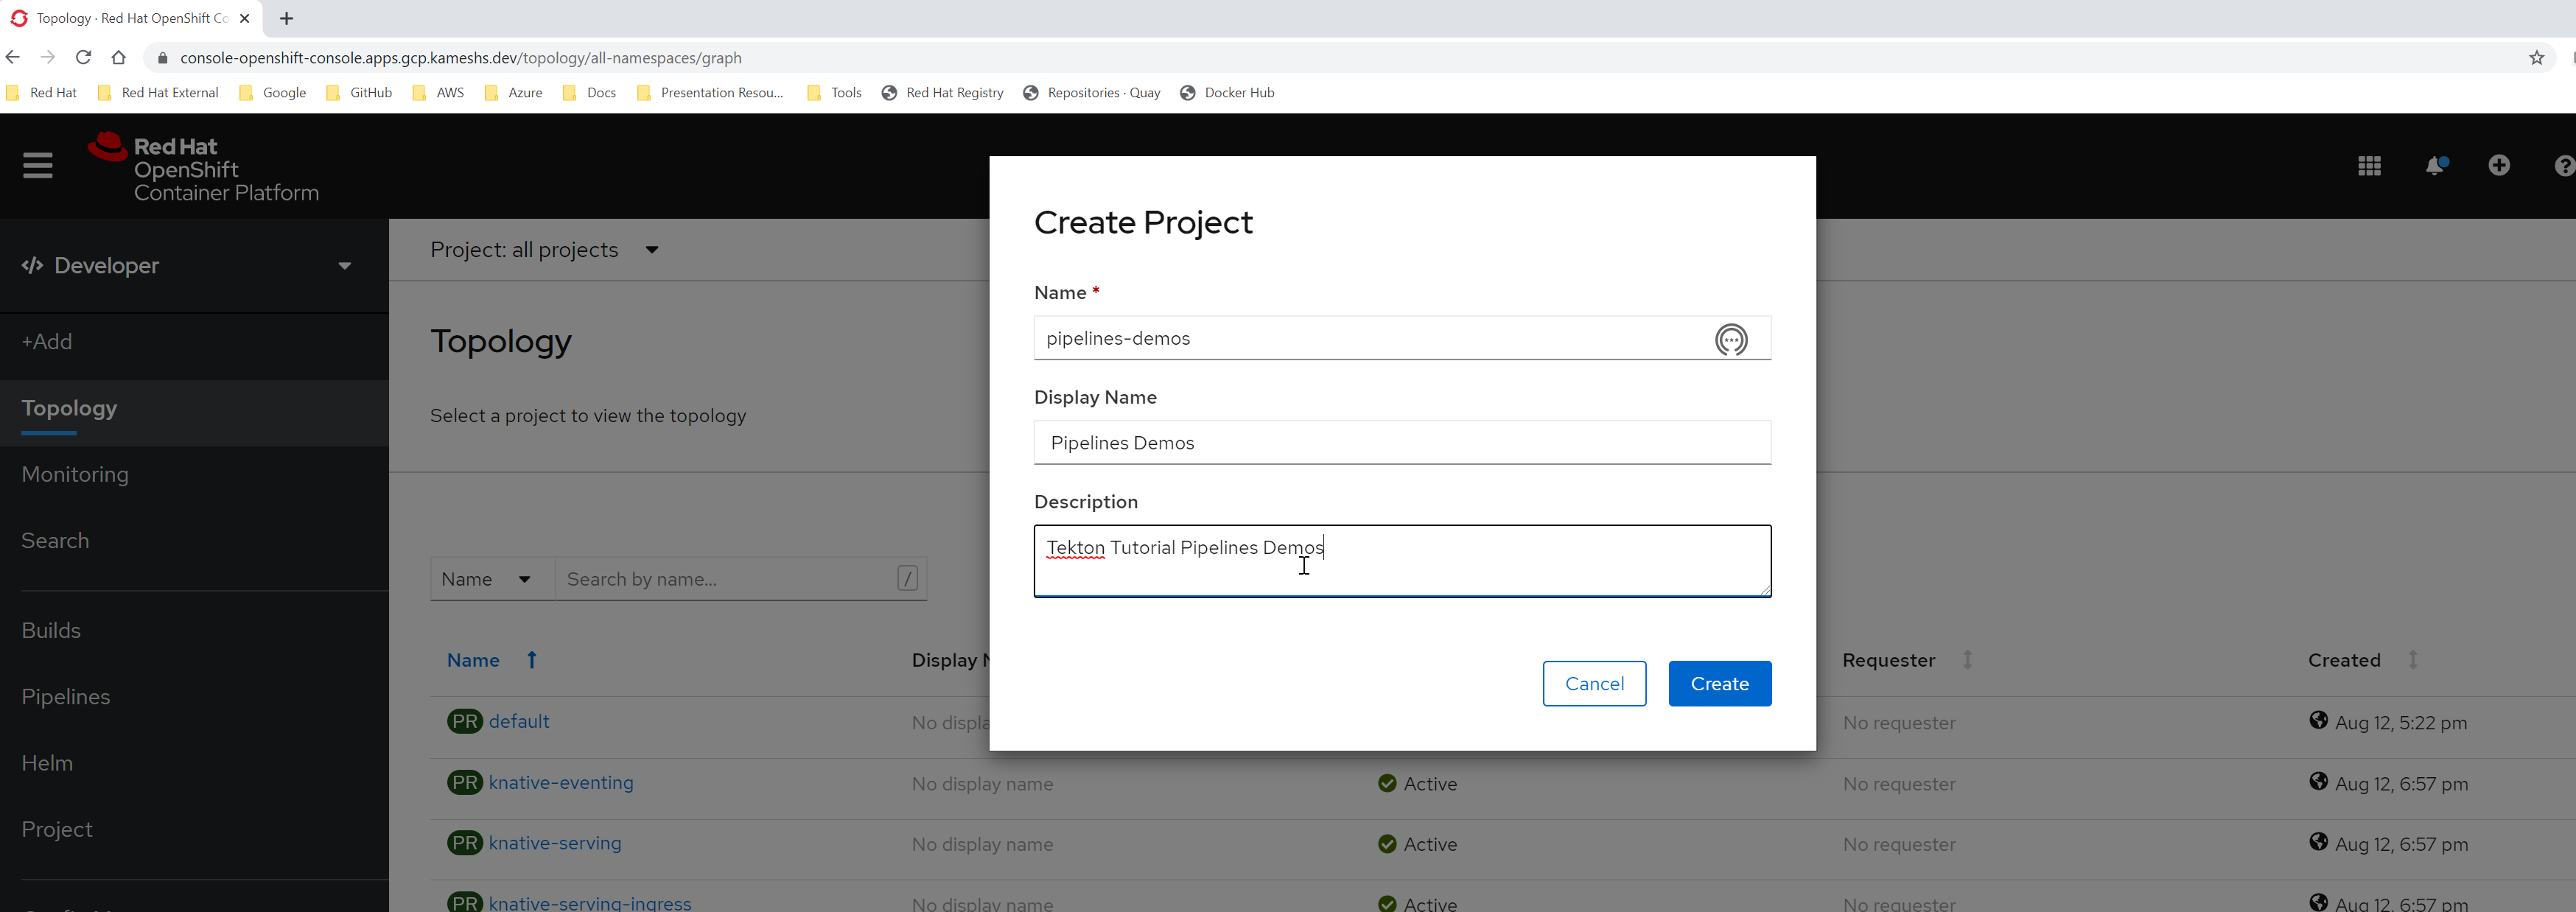Open the Tools bookmarks folder
2576x912 pixels.
pos(834,92)
